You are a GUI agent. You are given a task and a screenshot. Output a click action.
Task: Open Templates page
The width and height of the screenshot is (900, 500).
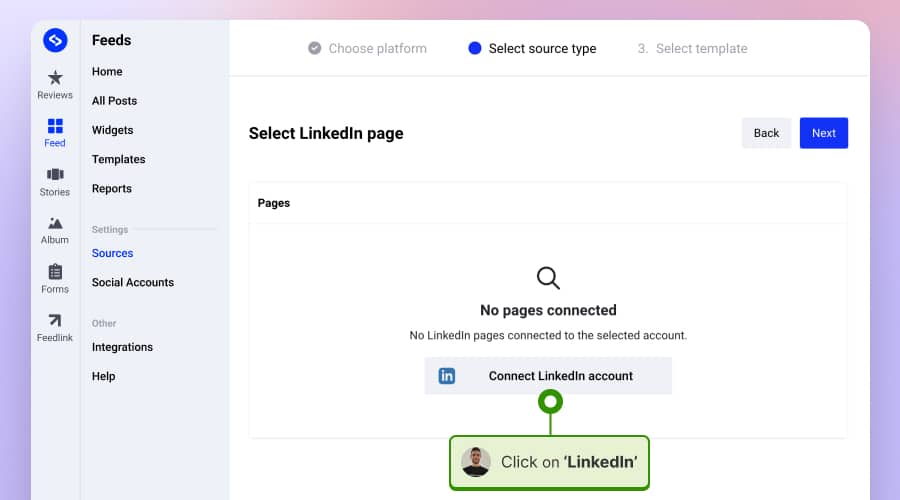pyautogui.click(x=118, y=160)
